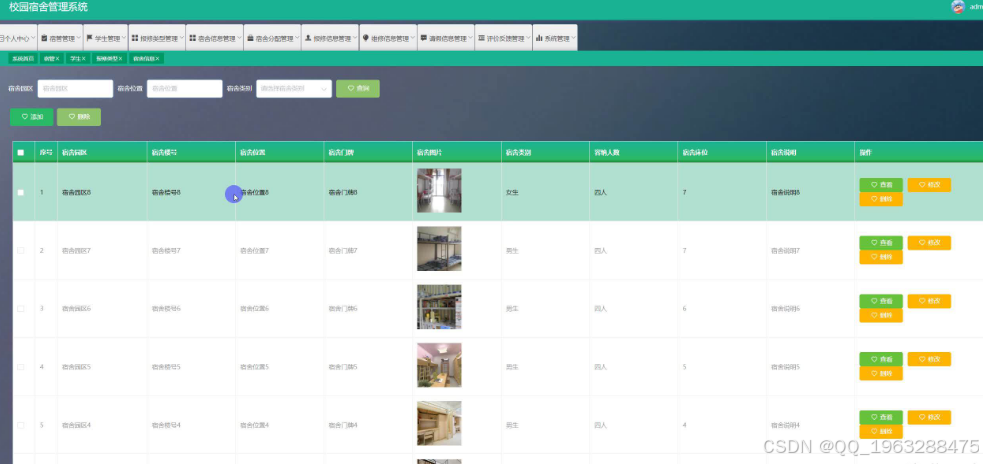Click the clipboard icon of 宿管管理
Viewport: 983px width, 464px height.
[x=44, y=38]
